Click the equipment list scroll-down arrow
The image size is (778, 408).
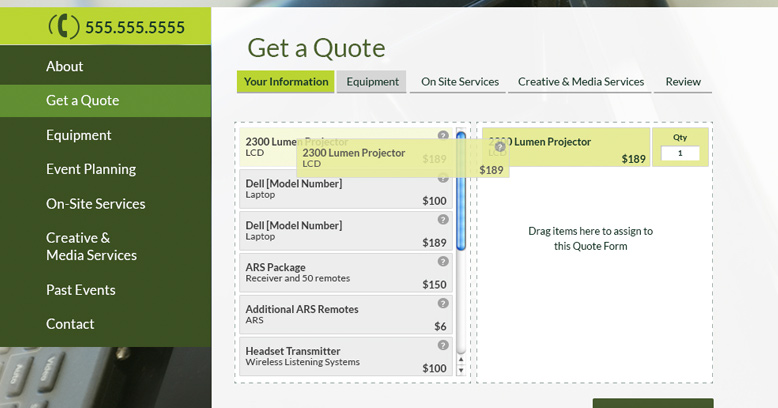pyautogui.click(x=461, y=370)
